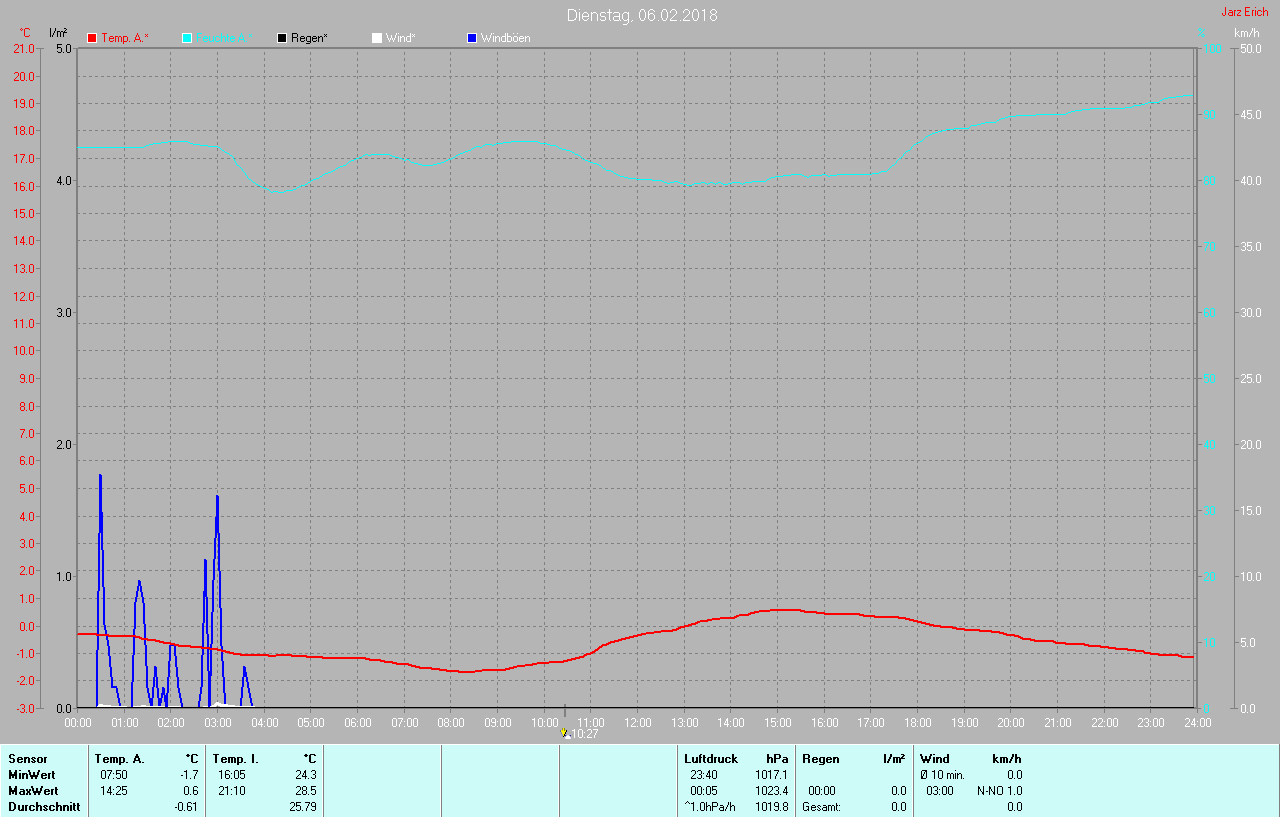Screen dimensions: 1280x817
Task: Click the "12:00" time axis label
Action: pyautogui.click(x=637, y=722)
